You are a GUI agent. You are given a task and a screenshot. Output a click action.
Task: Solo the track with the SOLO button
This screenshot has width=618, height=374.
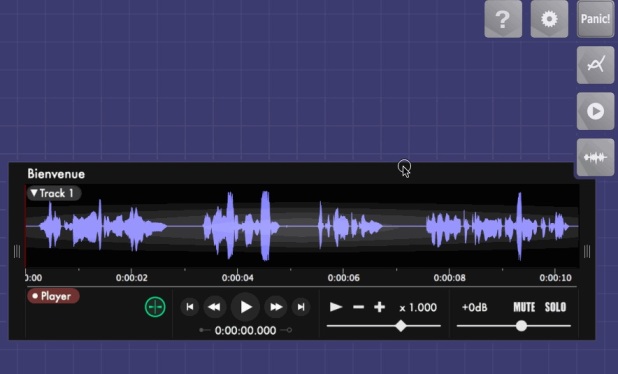[x=555, y=307]
